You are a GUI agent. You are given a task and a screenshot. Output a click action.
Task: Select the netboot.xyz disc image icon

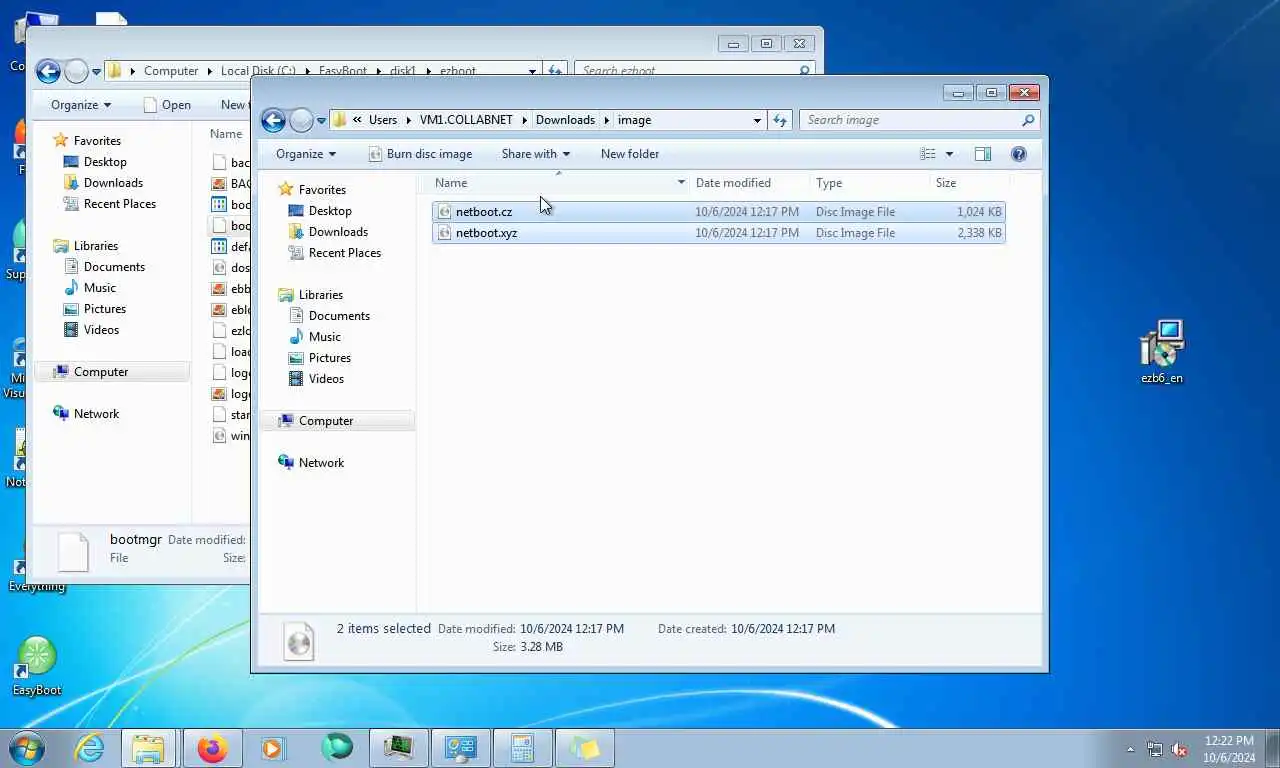[445, 233]
